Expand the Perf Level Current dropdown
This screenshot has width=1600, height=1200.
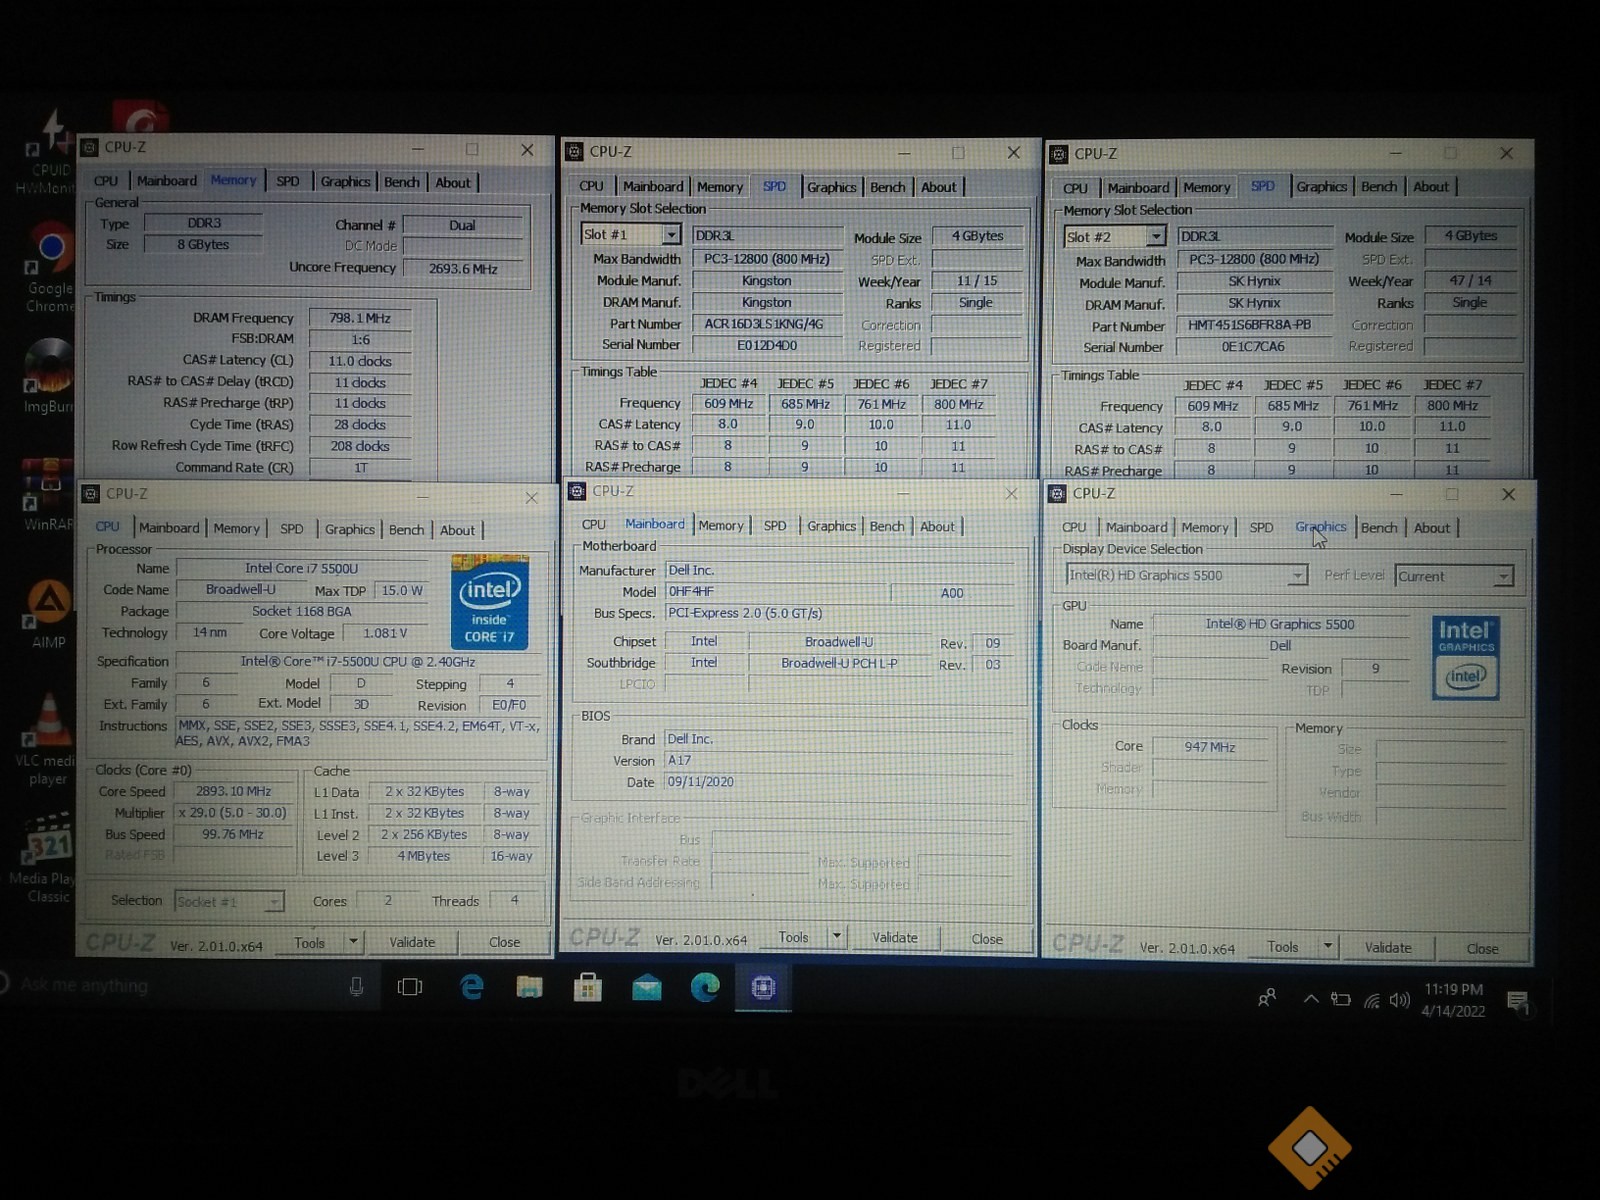click(1503, 577)
